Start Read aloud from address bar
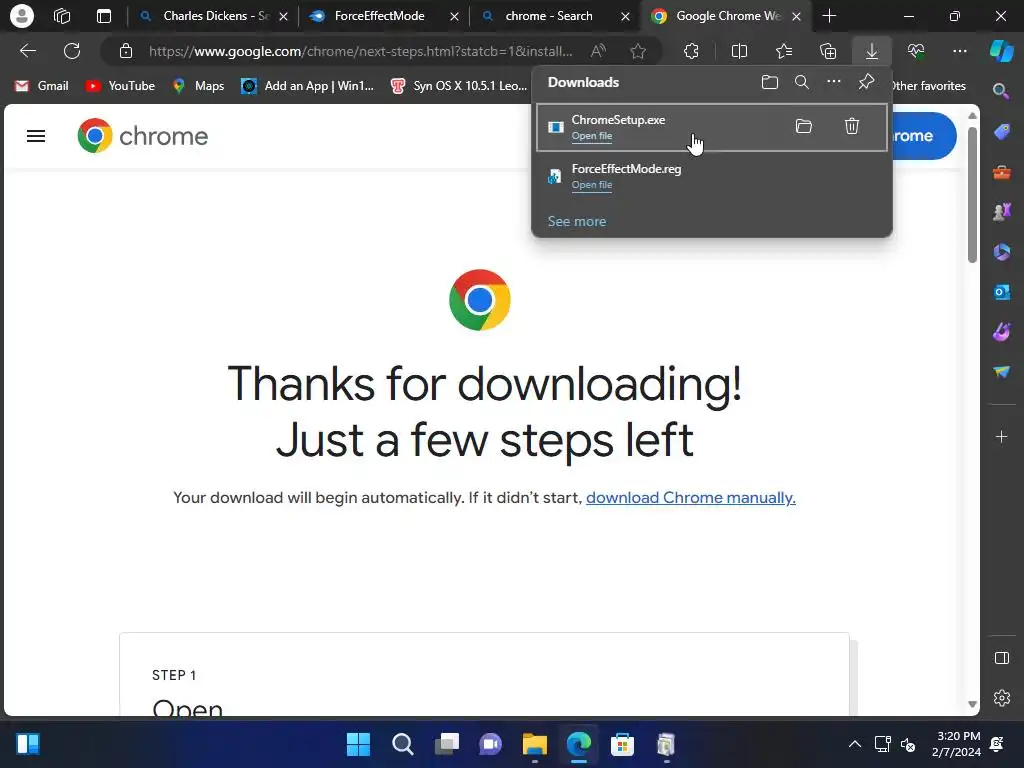Image resolution: width=1024 pixels, height=768 pixels. [x=598, y=51]
